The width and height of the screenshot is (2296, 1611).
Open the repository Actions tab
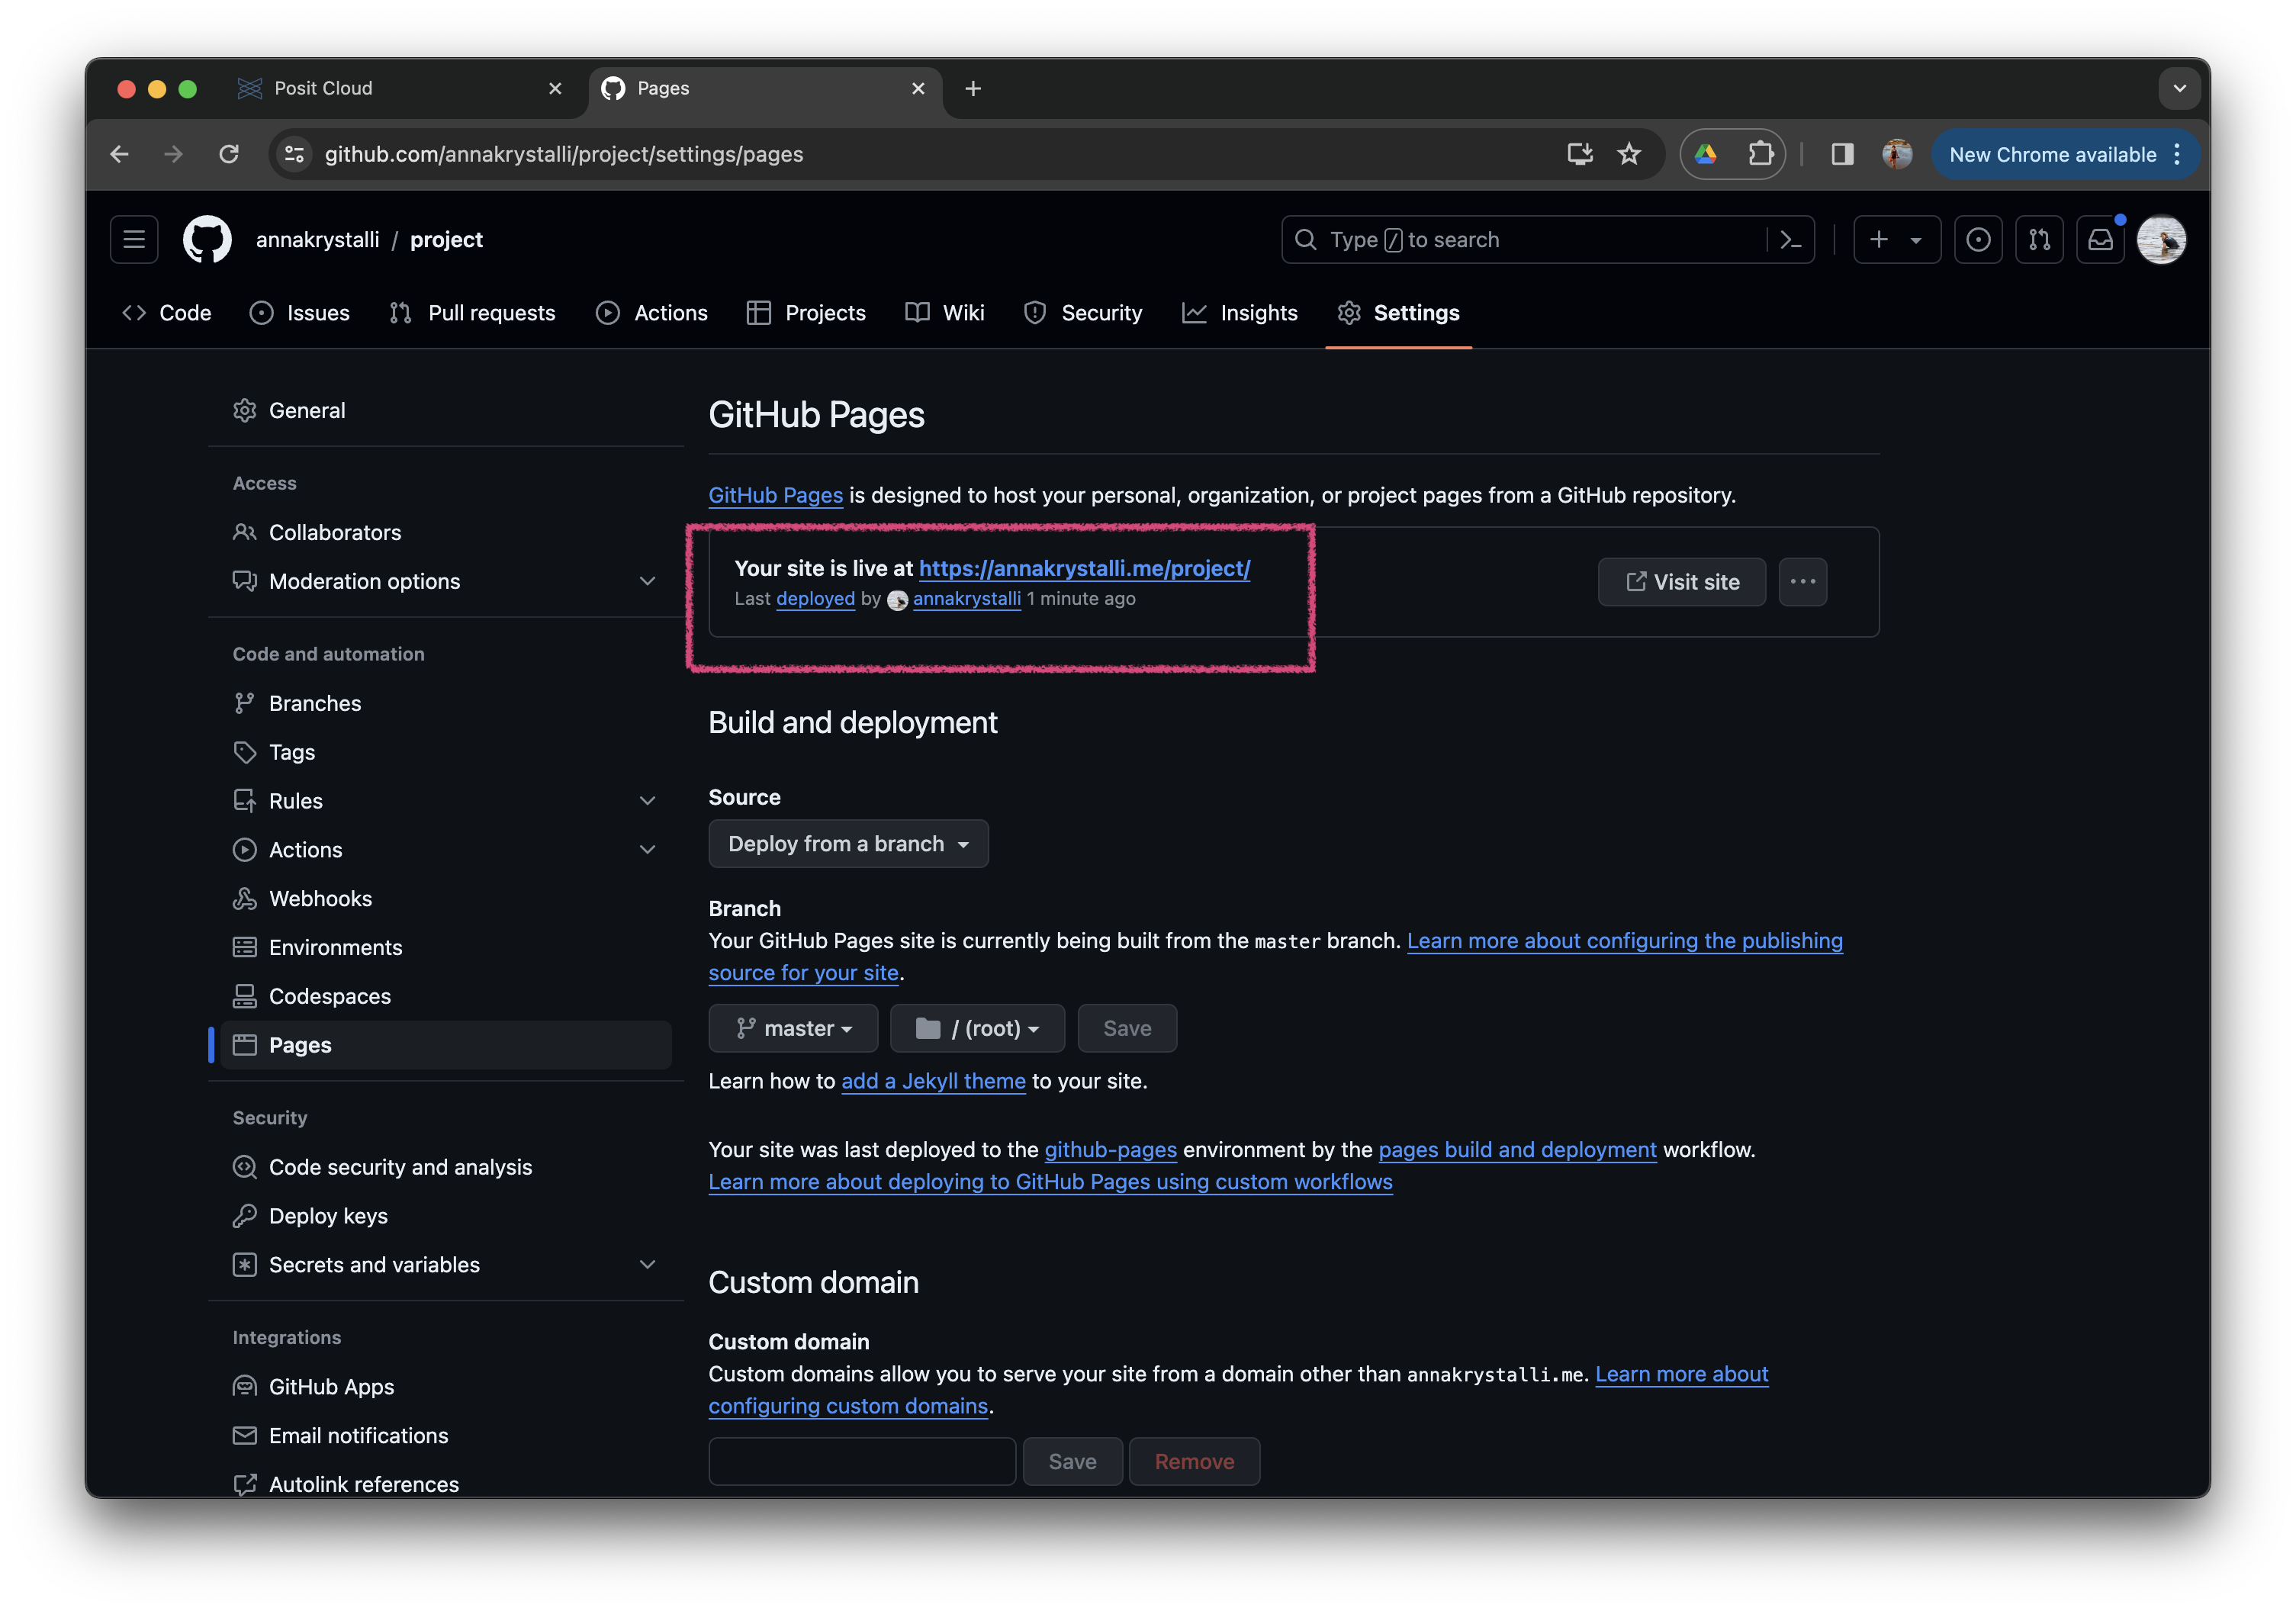point(652,313)
